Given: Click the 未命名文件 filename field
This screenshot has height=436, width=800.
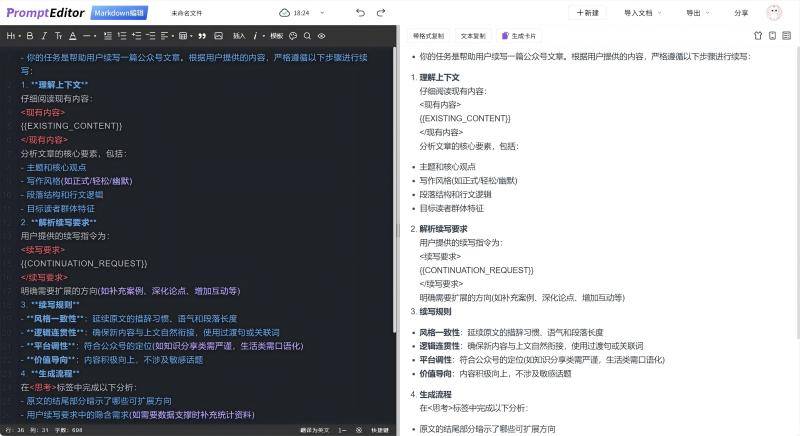Looking at the screenshot, I should pyautogui.click(x=186, y=13).
